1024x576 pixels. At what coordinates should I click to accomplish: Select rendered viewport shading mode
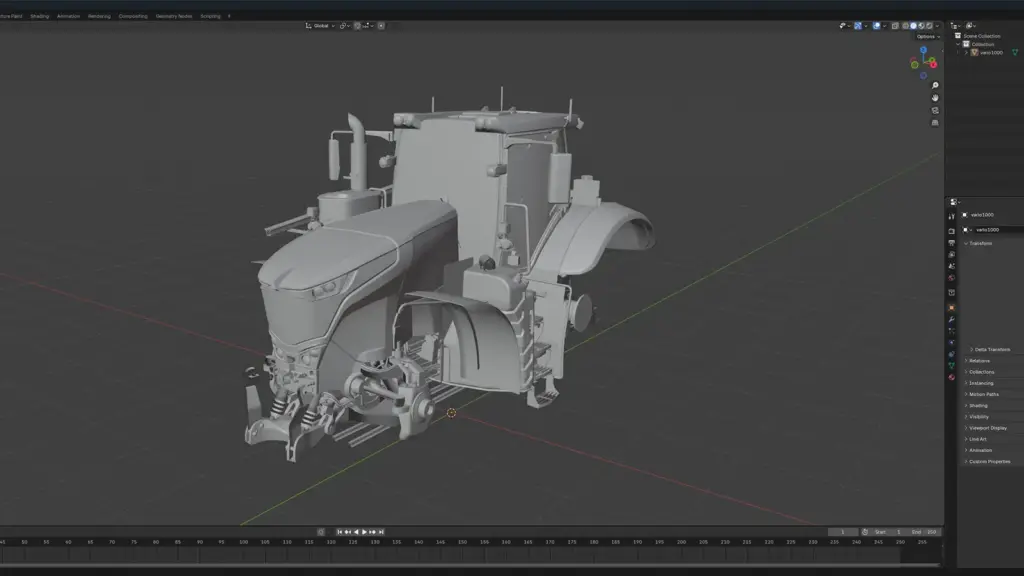click(x=929, y=26)
